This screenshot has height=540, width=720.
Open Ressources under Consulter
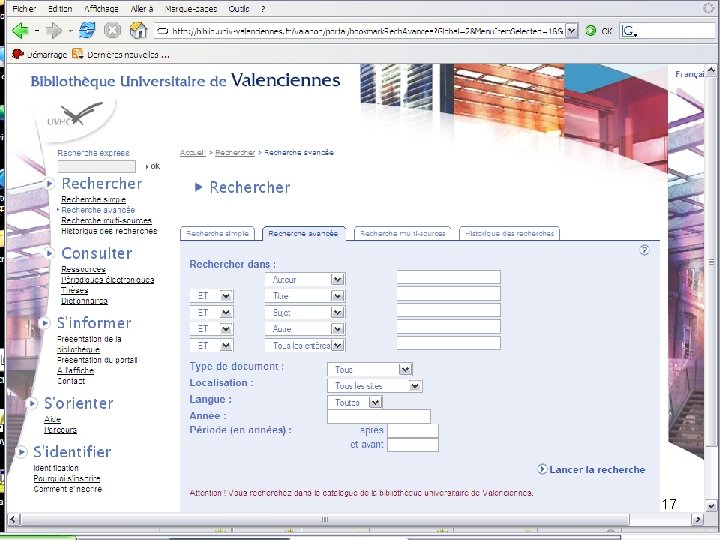[83, 269]
